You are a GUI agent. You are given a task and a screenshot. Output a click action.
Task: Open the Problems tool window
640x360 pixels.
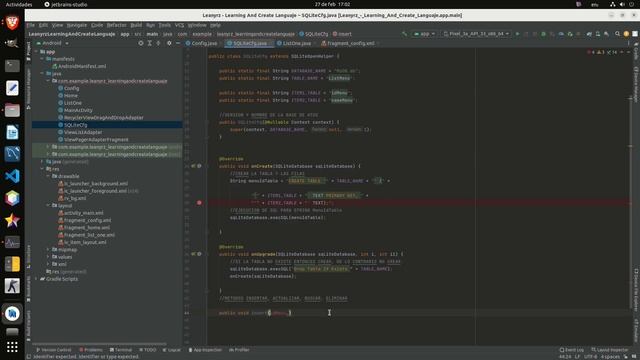[x=91, y=350]
